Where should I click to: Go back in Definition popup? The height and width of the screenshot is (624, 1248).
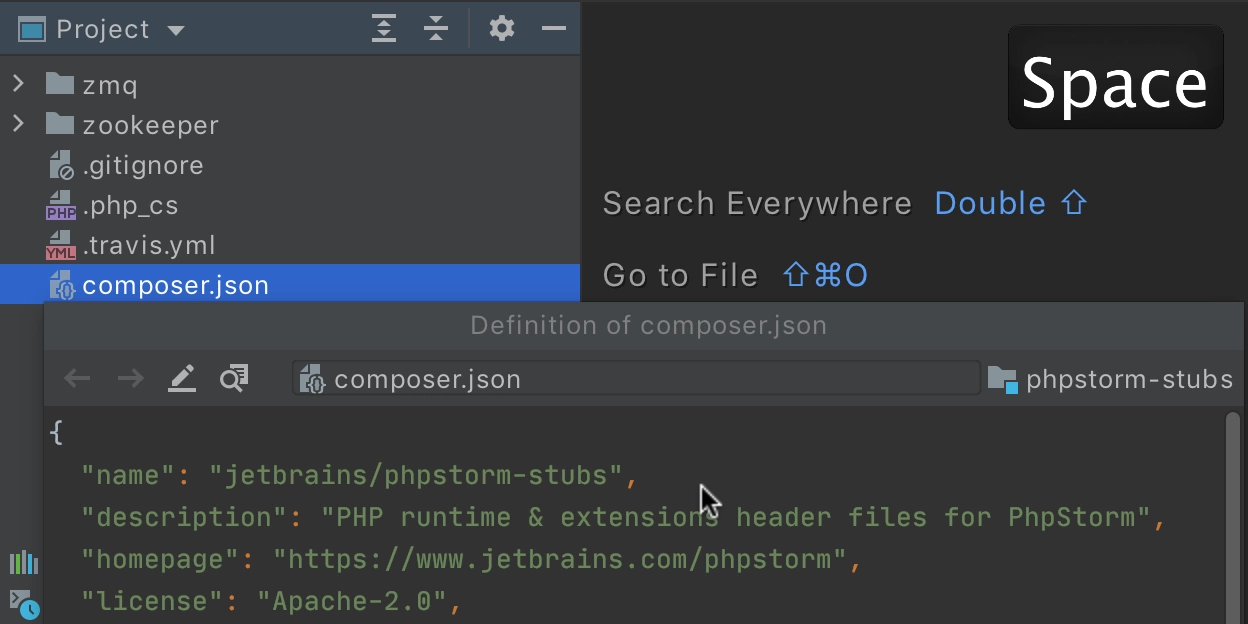(77, 378)
